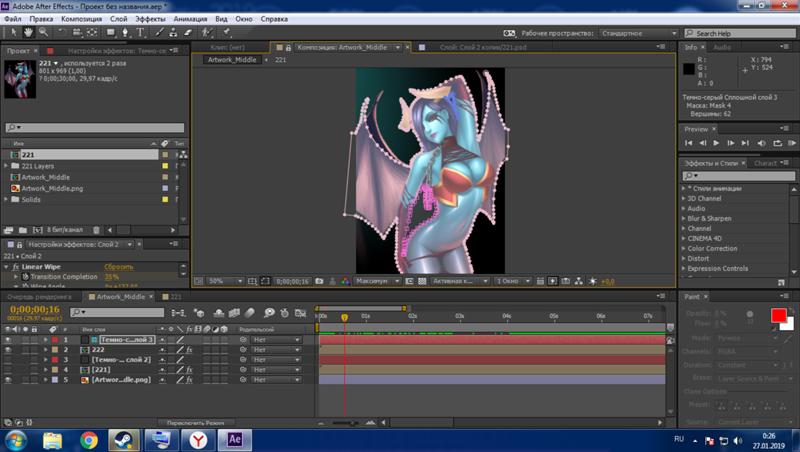
Task: Select the Clone Stamp tool
Action: point(173,32)
